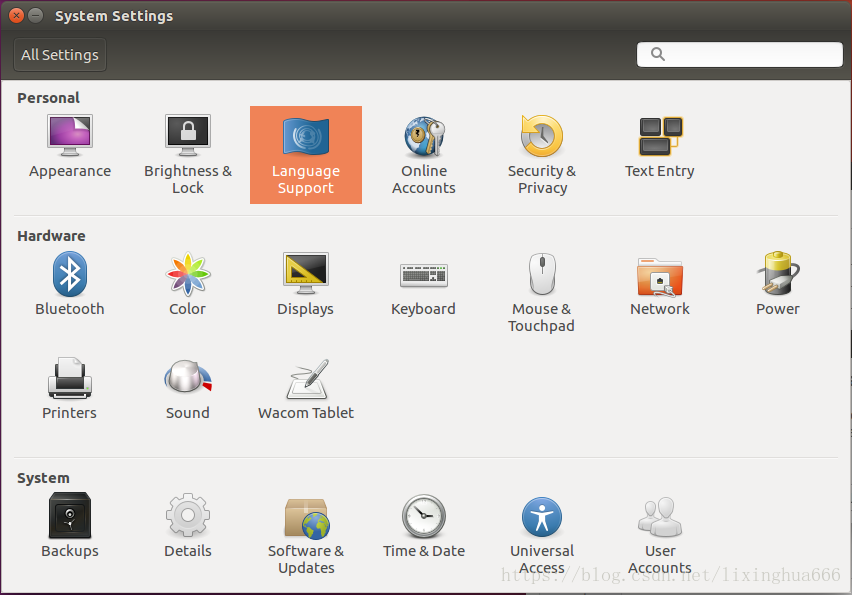Screen dimensions: 852x595
Task: Open Sound settings
Action: coord(187,388)
